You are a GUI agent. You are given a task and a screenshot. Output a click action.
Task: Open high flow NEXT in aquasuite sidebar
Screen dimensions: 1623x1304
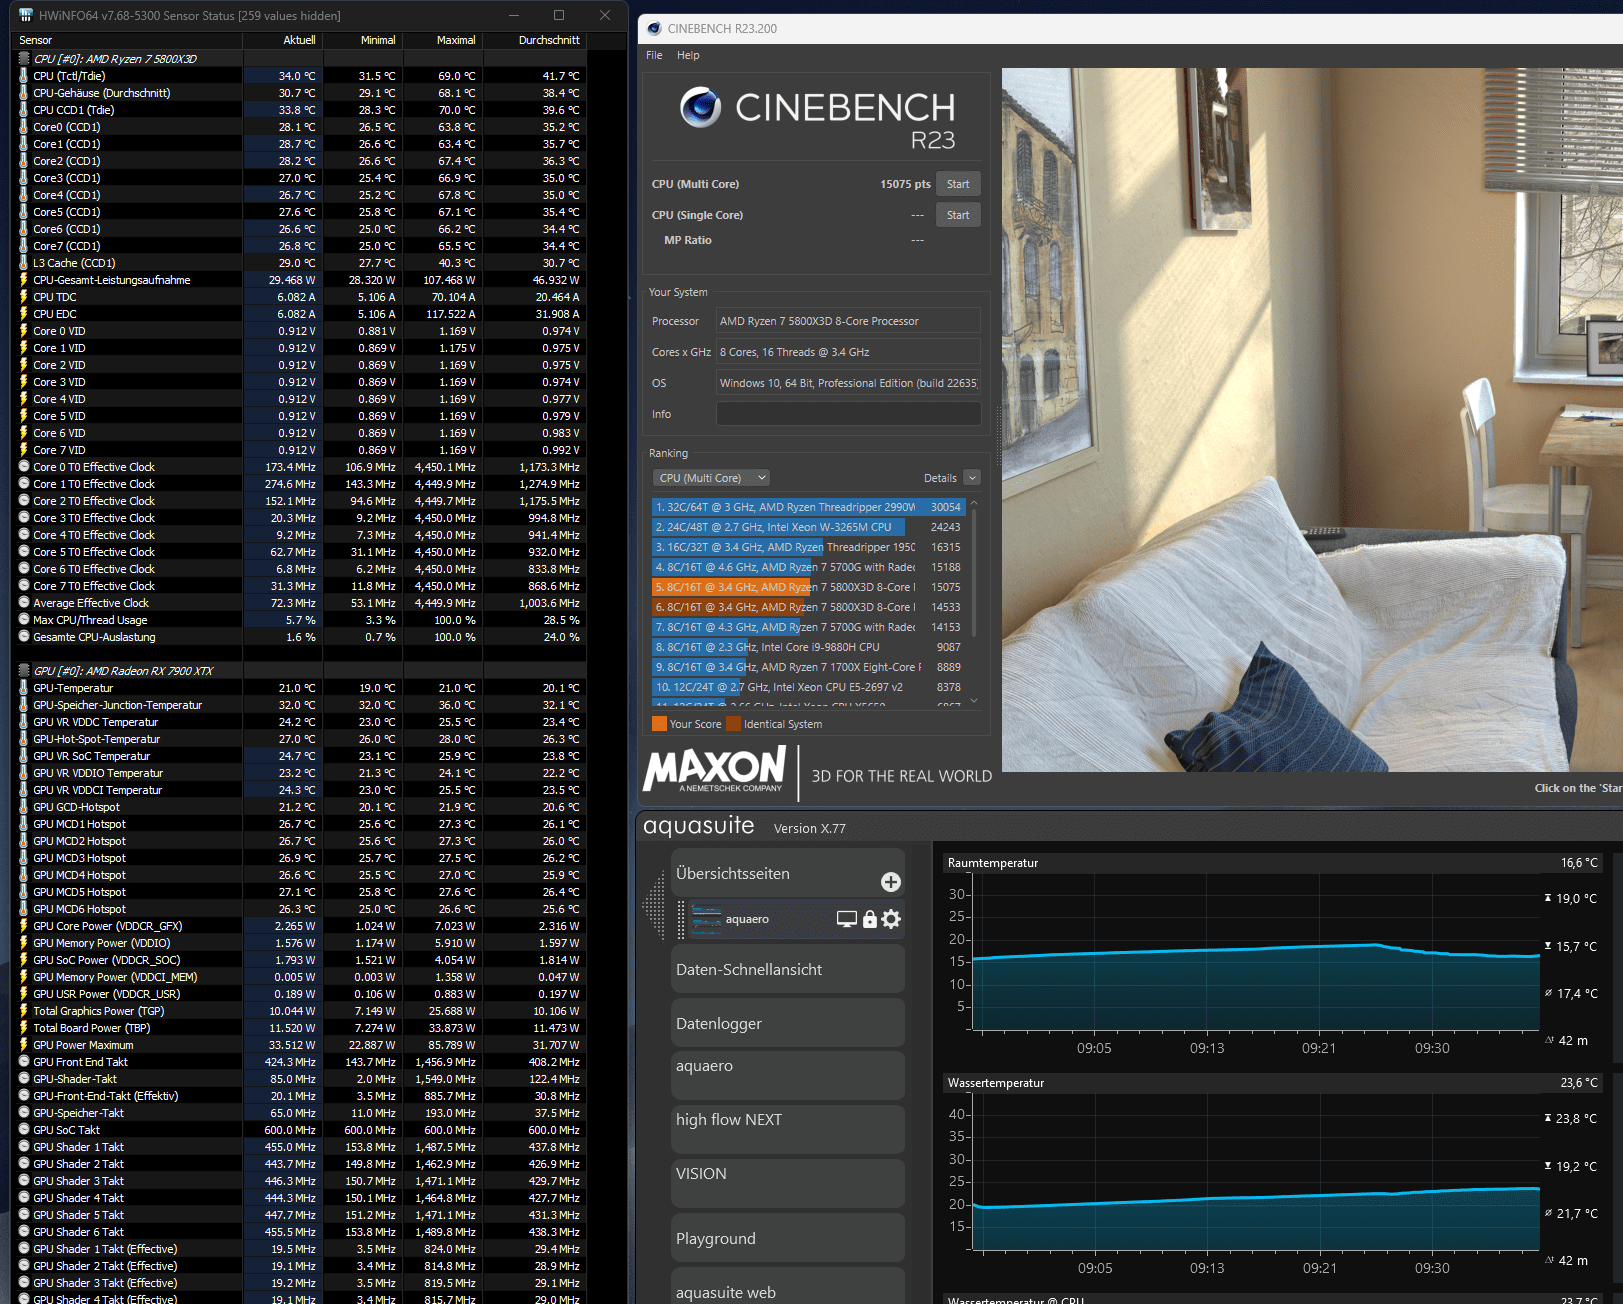click(788, 1130)
